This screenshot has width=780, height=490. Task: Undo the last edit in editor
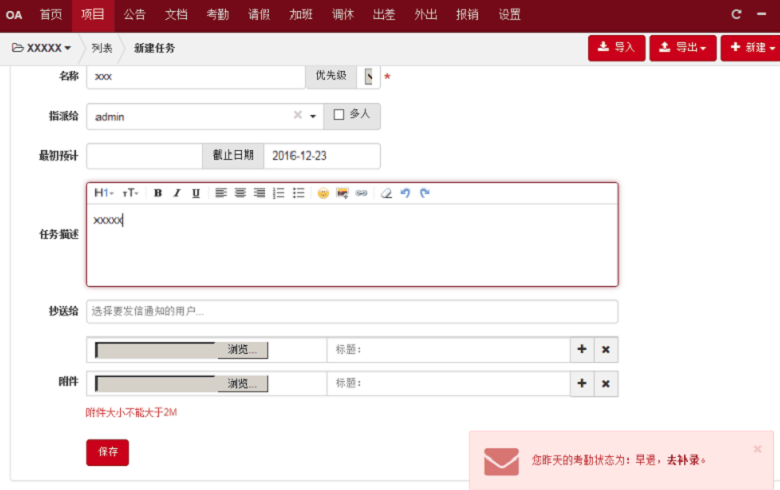[405, 193]
